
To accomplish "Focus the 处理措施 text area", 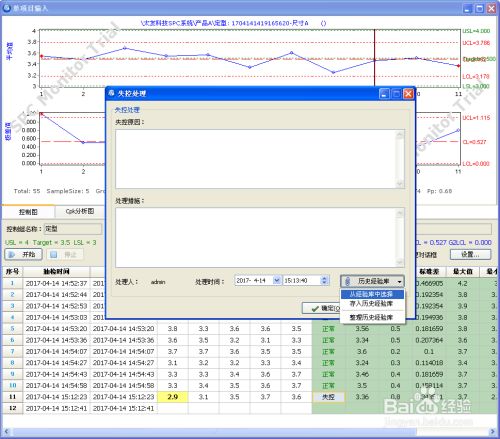I will 256,238.
